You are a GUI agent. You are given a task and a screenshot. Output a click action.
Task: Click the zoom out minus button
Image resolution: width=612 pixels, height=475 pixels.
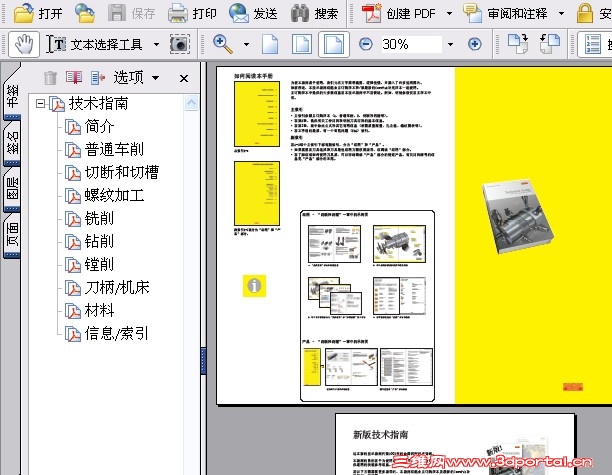click(x=366, y=44)
